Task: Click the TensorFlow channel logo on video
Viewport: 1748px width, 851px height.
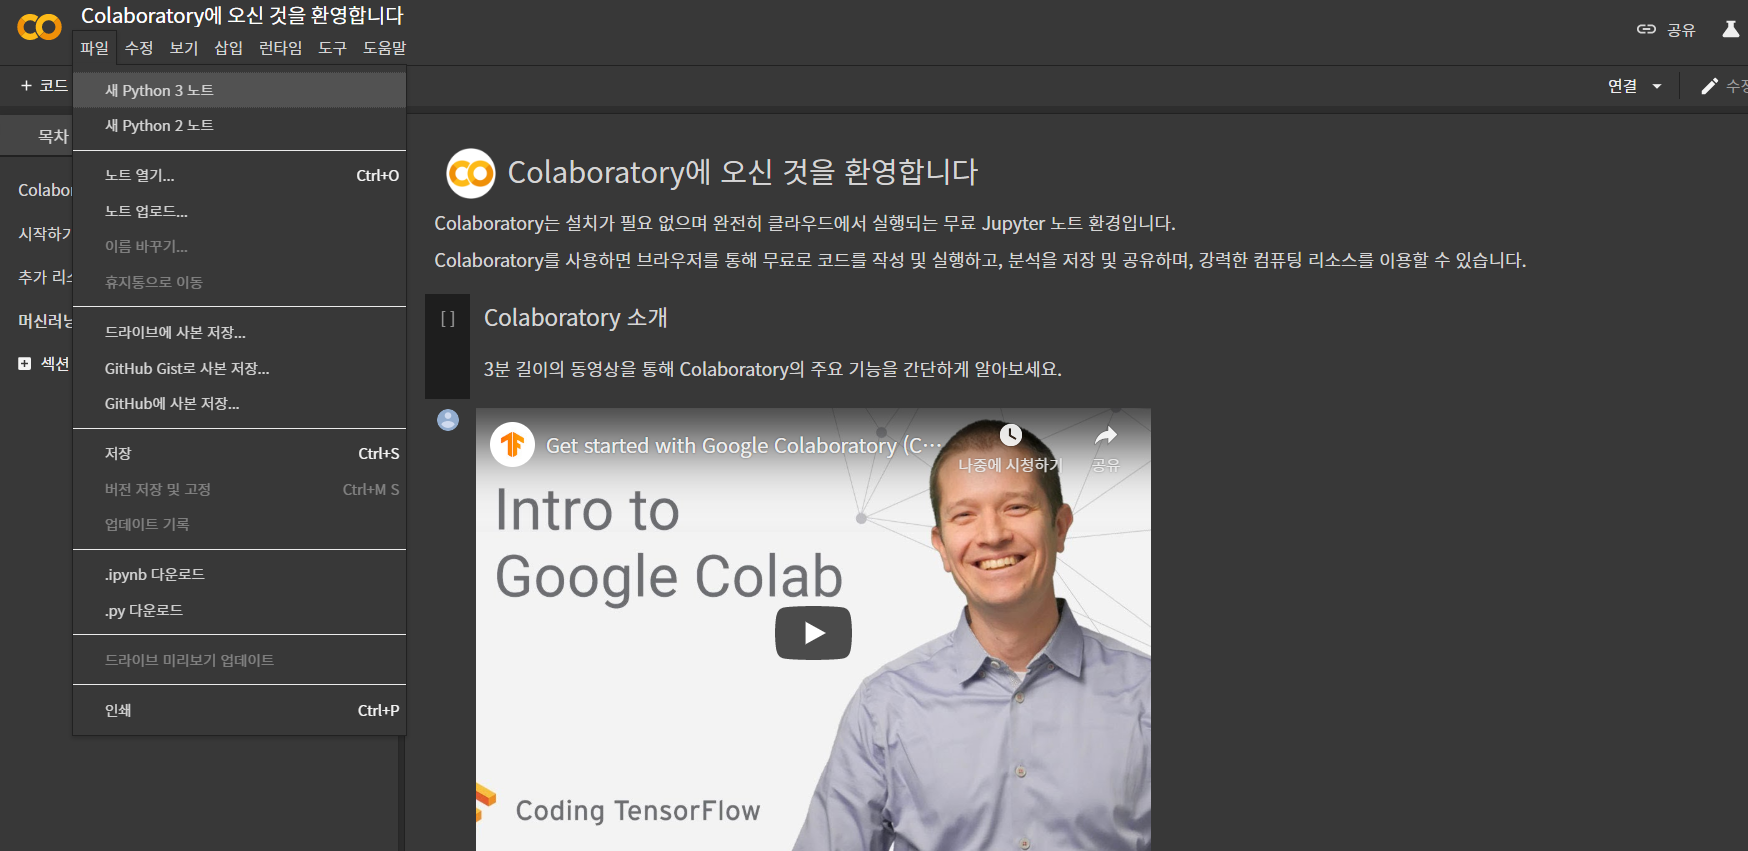Action: (x=513, y=444)
